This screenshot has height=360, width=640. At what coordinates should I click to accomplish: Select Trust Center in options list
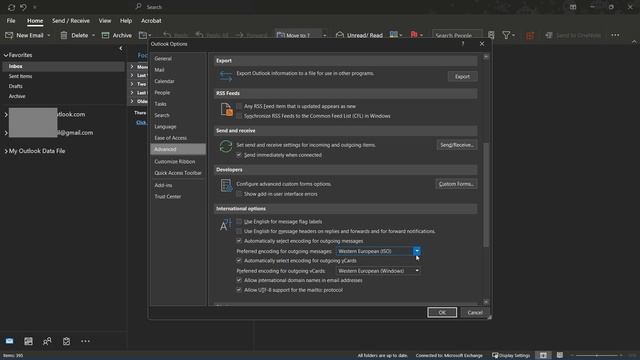pyautogui.click(x=168, y=196)
